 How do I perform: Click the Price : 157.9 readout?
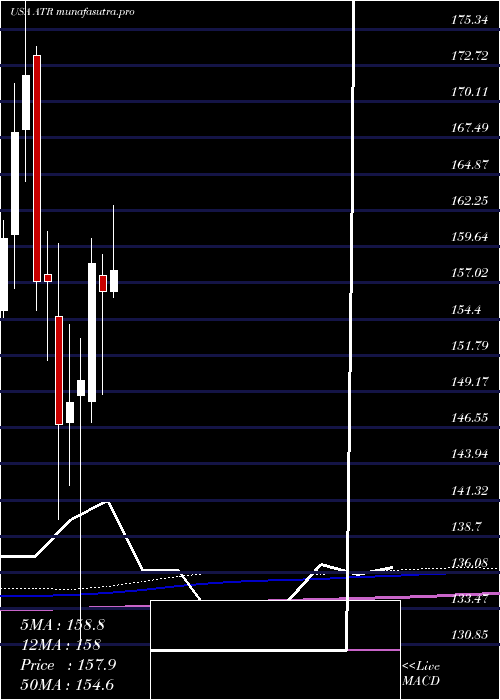pos(68,665)
